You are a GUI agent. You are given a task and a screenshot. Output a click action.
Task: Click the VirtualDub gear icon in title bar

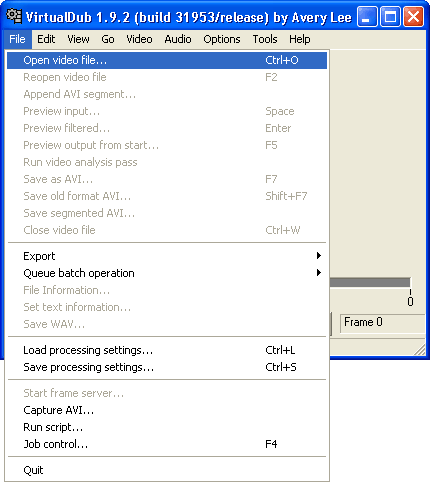[14, 16]
